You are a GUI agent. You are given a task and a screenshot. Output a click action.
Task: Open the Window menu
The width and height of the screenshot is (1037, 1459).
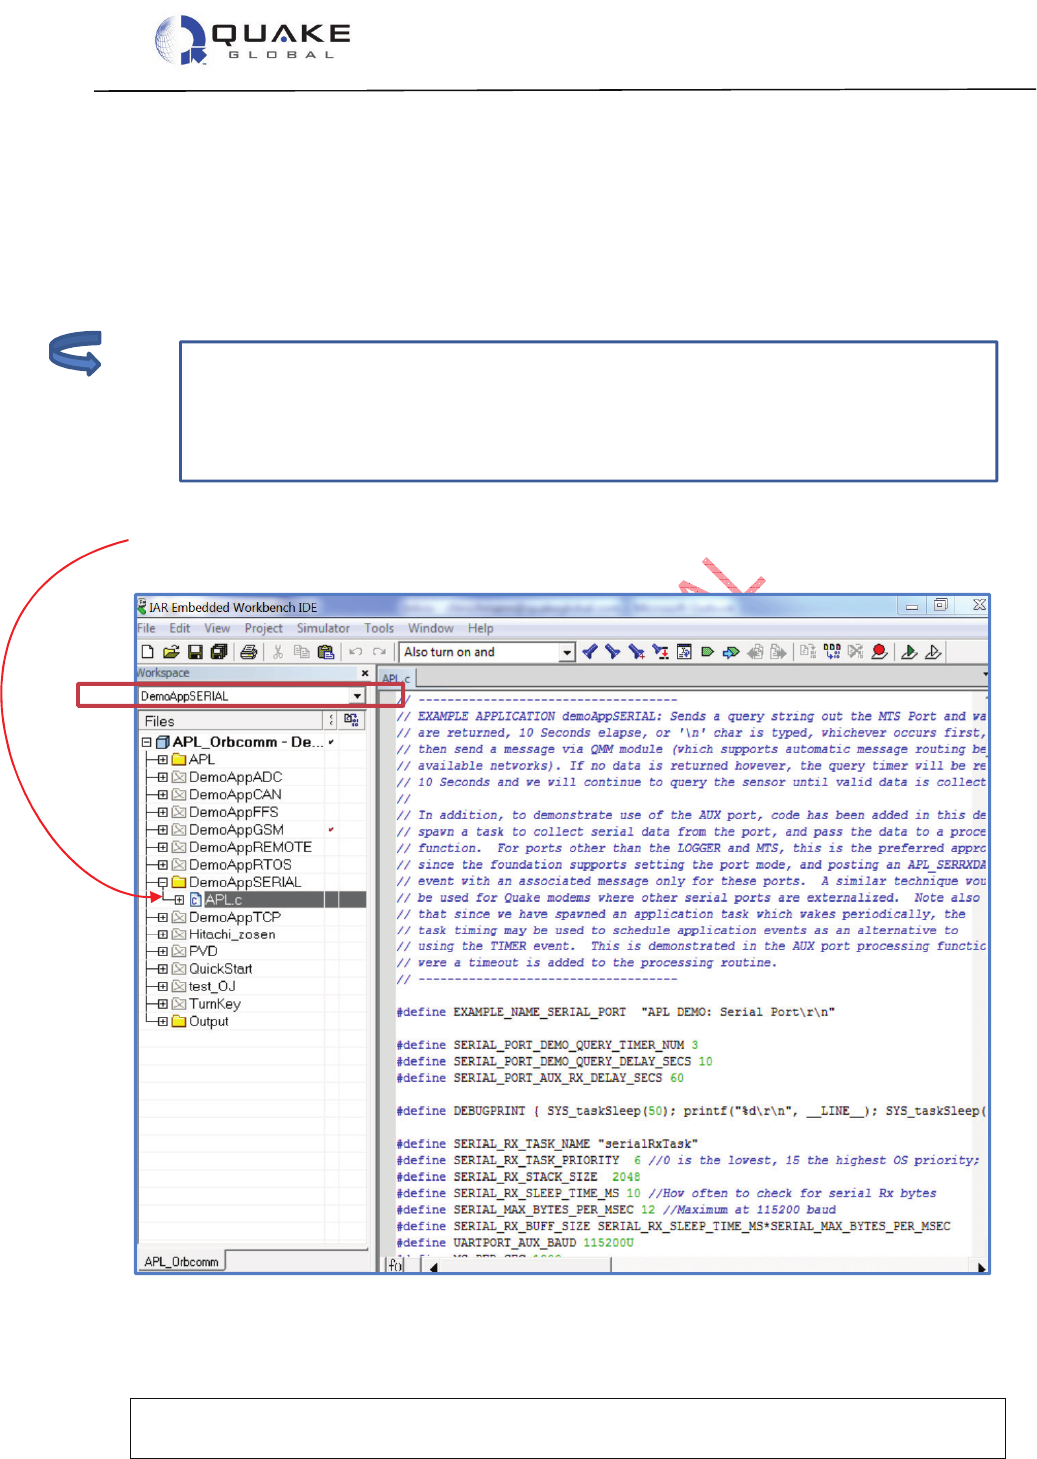[431, 628]
